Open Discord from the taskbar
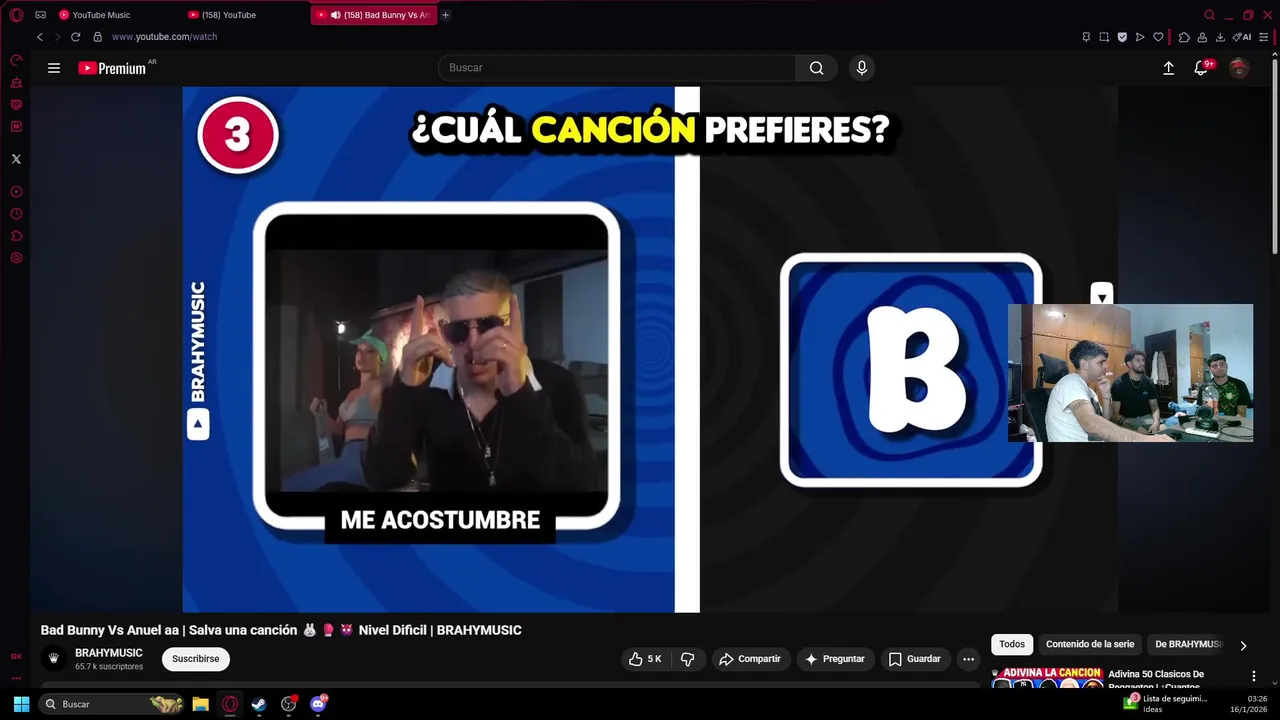The height and width of the screenshot is (720, 1280). click(319, 704)
